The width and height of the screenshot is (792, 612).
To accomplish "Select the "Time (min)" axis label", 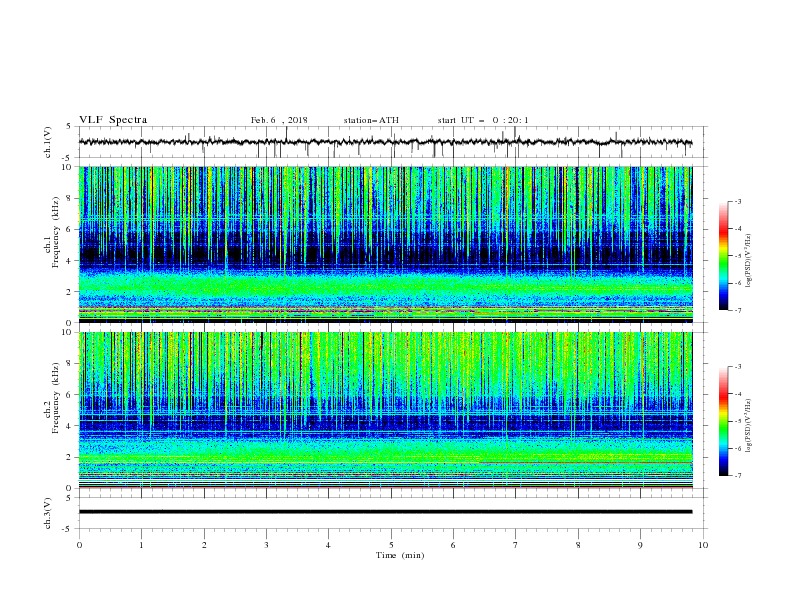I will pos(400,555).
